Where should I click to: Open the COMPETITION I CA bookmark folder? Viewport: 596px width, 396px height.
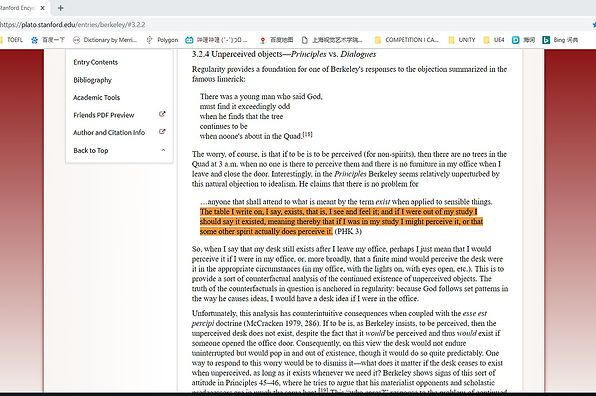coord(406,40)
